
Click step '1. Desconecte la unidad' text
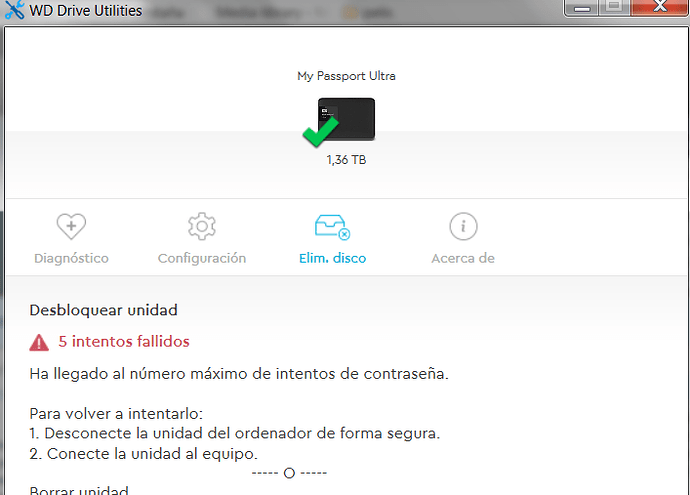pos(235,433)
